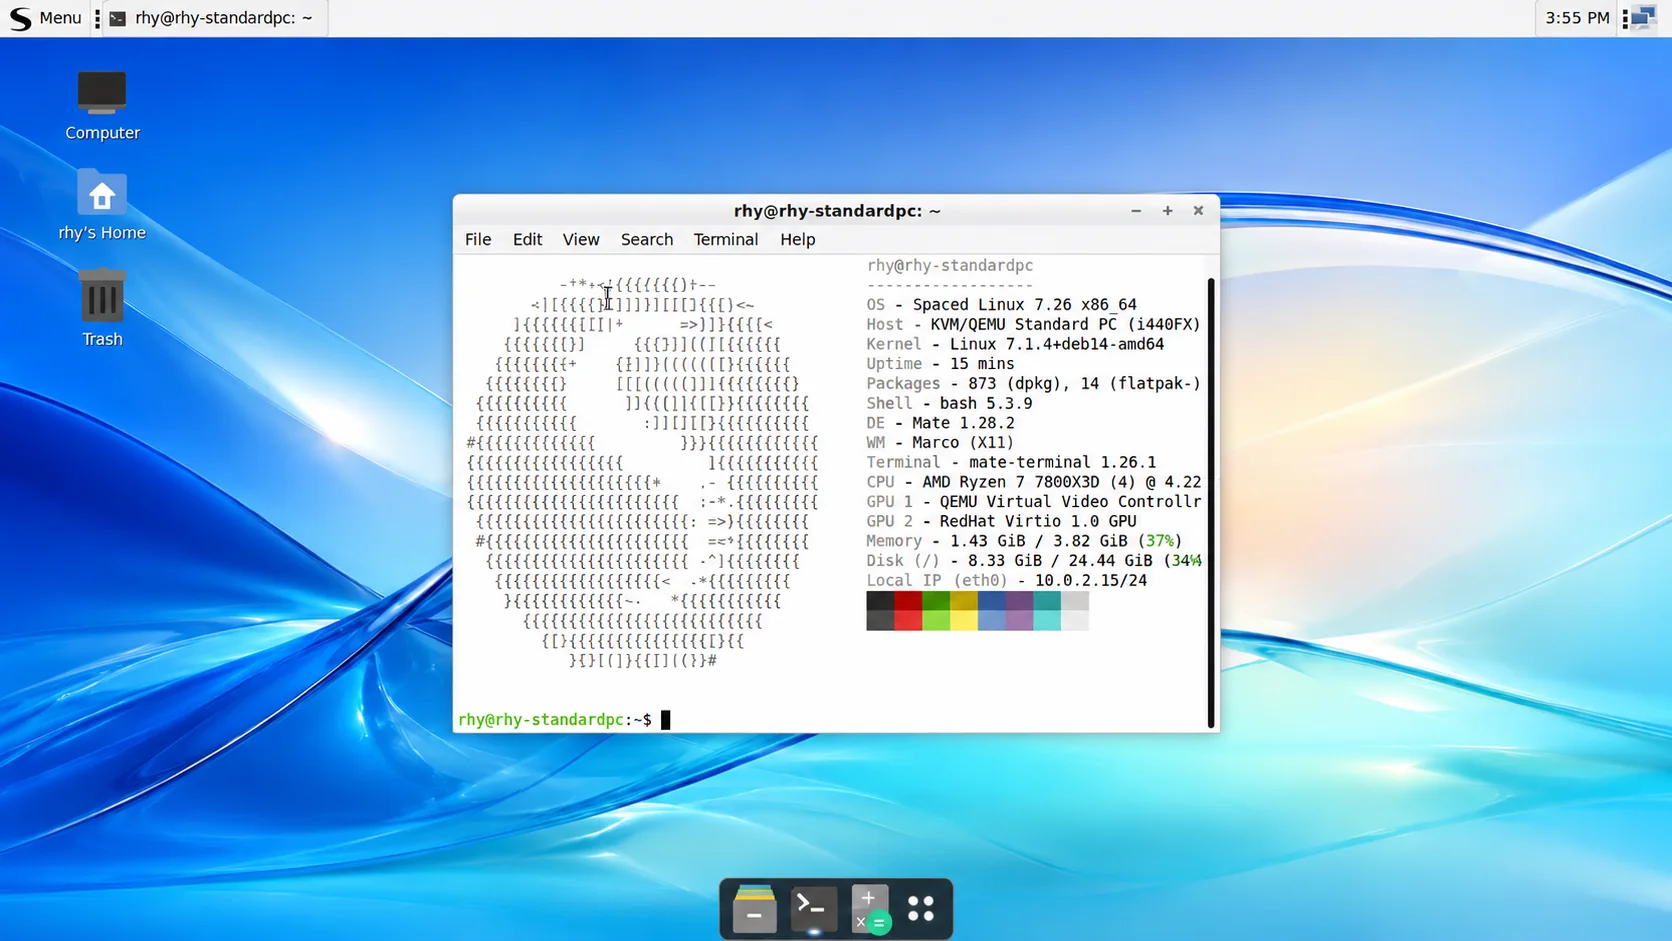Select the terminal window entry in the top-panel window list
Viewport: 1672px width, 941px height.
tap(213, 18)
